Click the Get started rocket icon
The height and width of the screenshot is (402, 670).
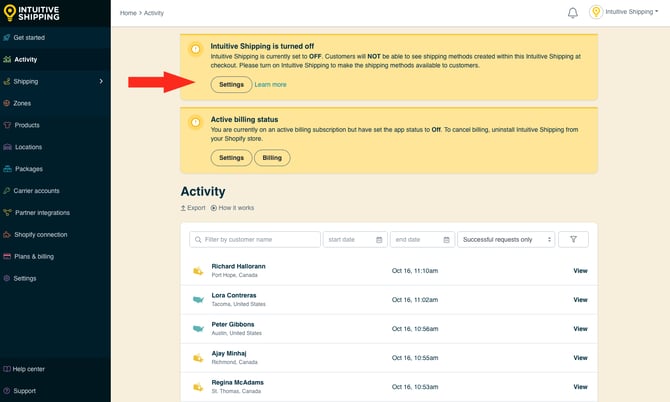tap(6, 38)
